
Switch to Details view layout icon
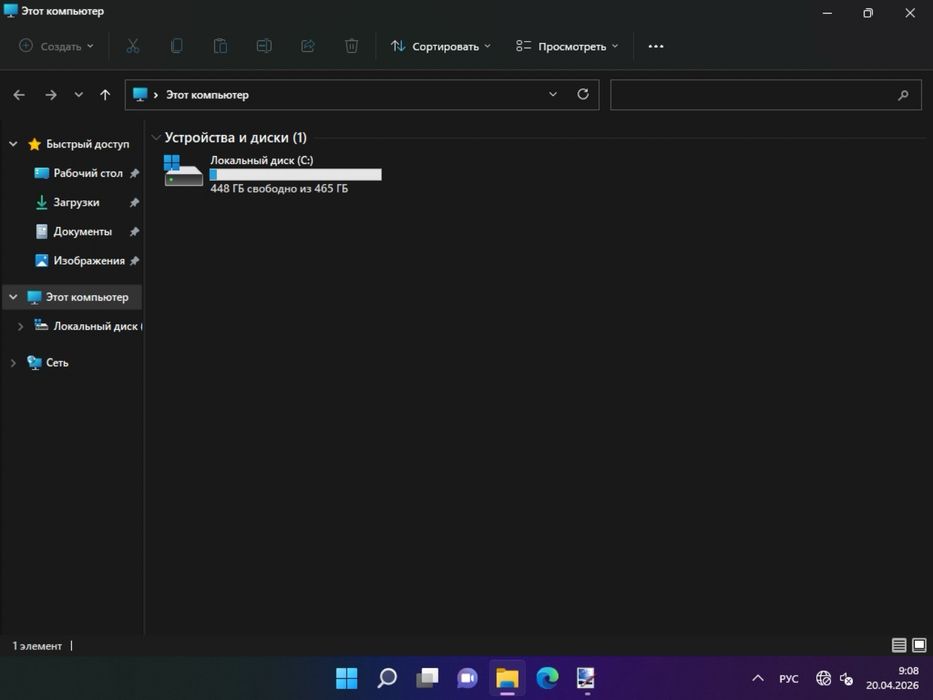click(x=899, y=646)
